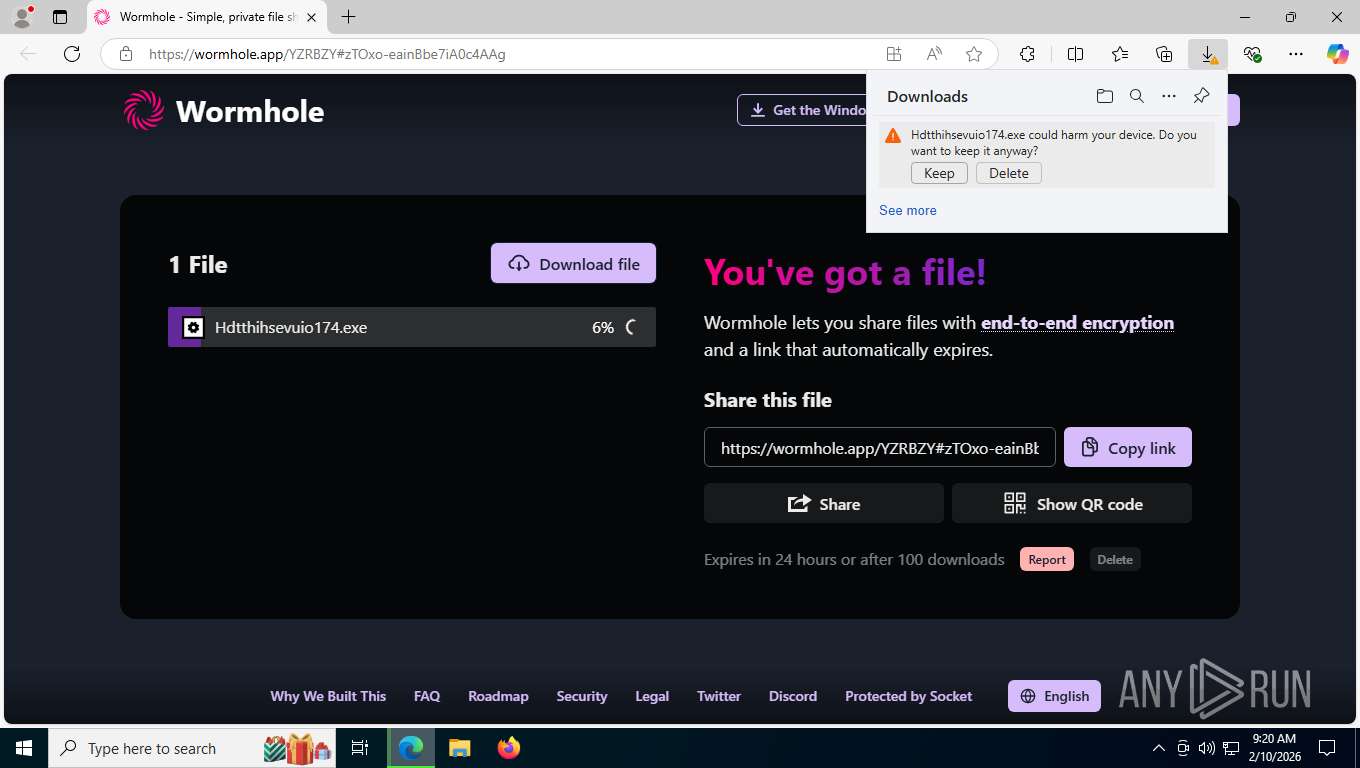
Task: Toggle the Downloads toolbar button
Action: tap(1208, 54)
